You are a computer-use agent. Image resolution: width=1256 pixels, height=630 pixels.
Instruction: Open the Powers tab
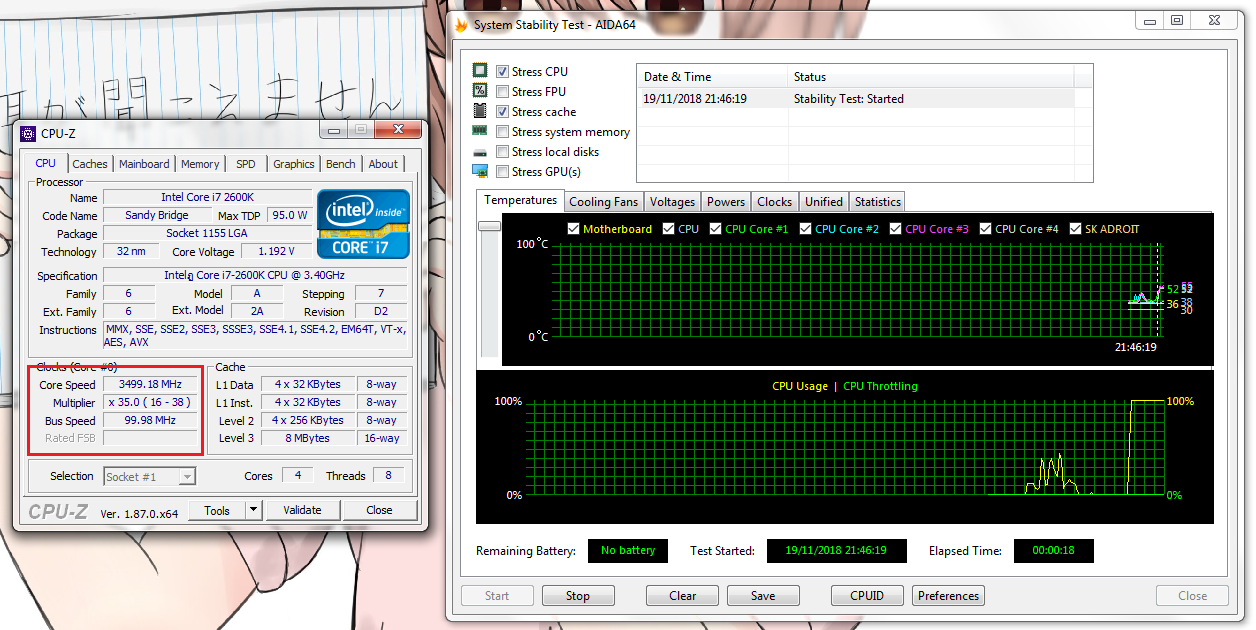(726, 202)
